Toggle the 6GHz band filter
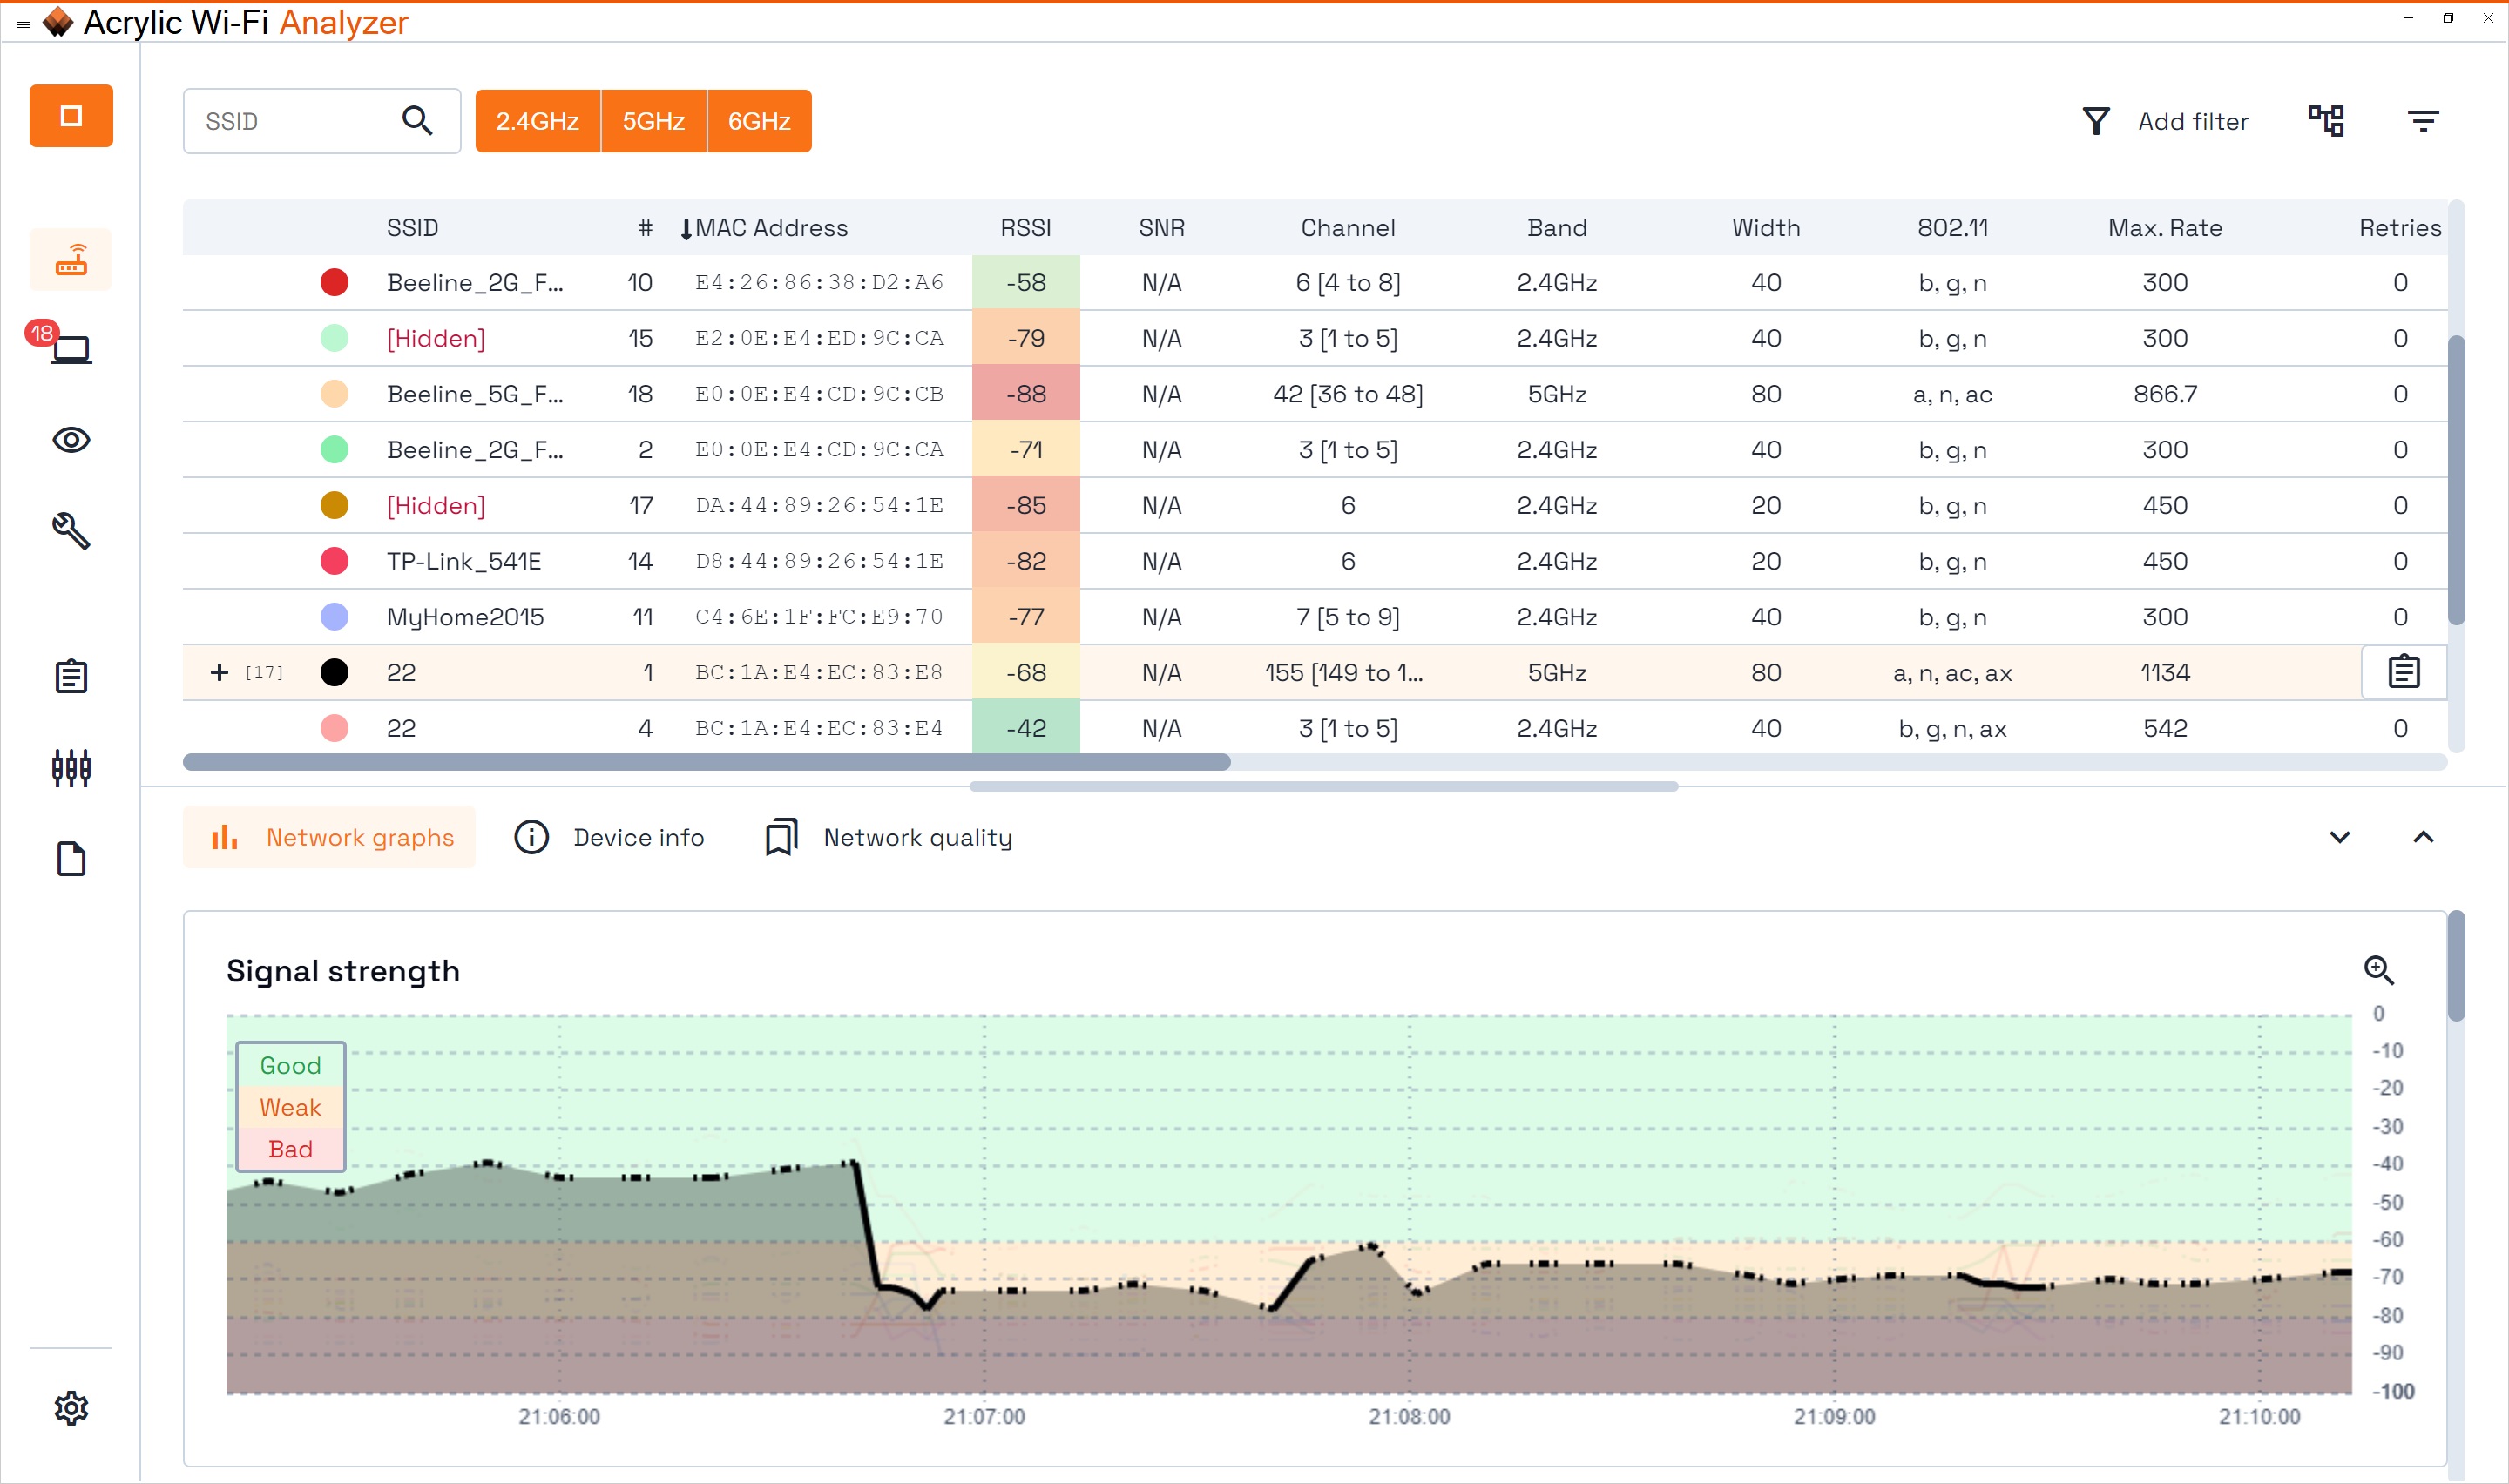 (x=759, y=121)
